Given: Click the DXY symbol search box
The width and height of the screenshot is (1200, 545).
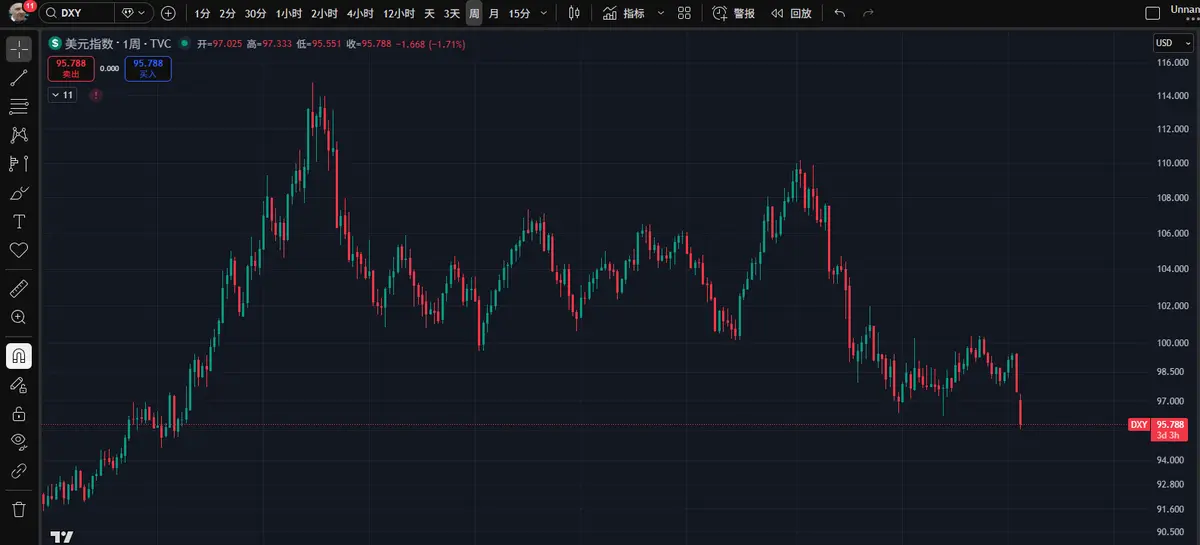Looking at the screenshot, I should 76,13.
